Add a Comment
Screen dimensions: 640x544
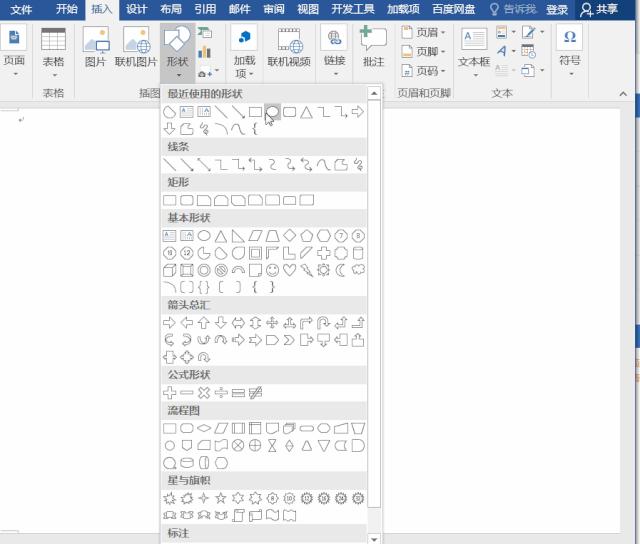point(373,46)
